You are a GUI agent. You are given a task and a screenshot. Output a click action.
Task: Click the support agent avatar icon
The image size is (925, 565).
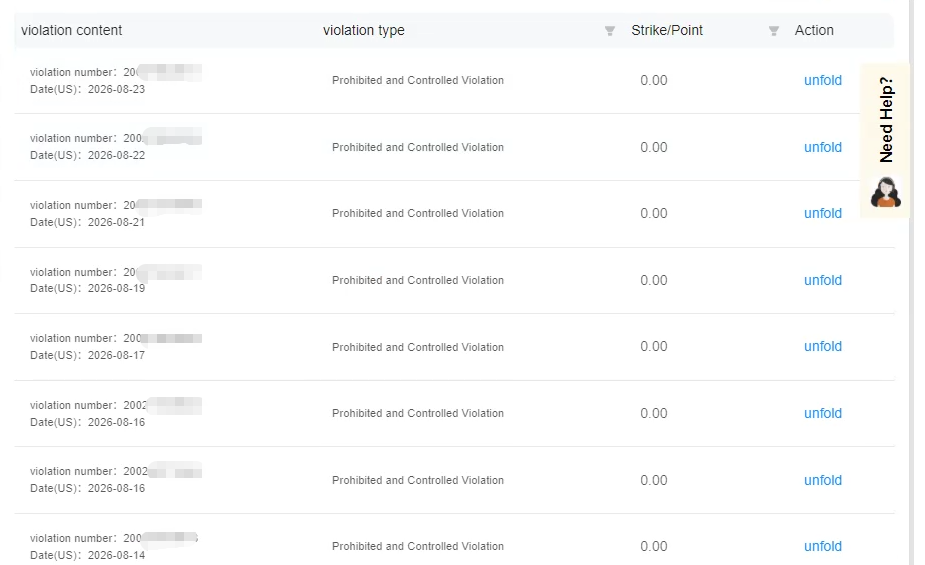(885, 192)
